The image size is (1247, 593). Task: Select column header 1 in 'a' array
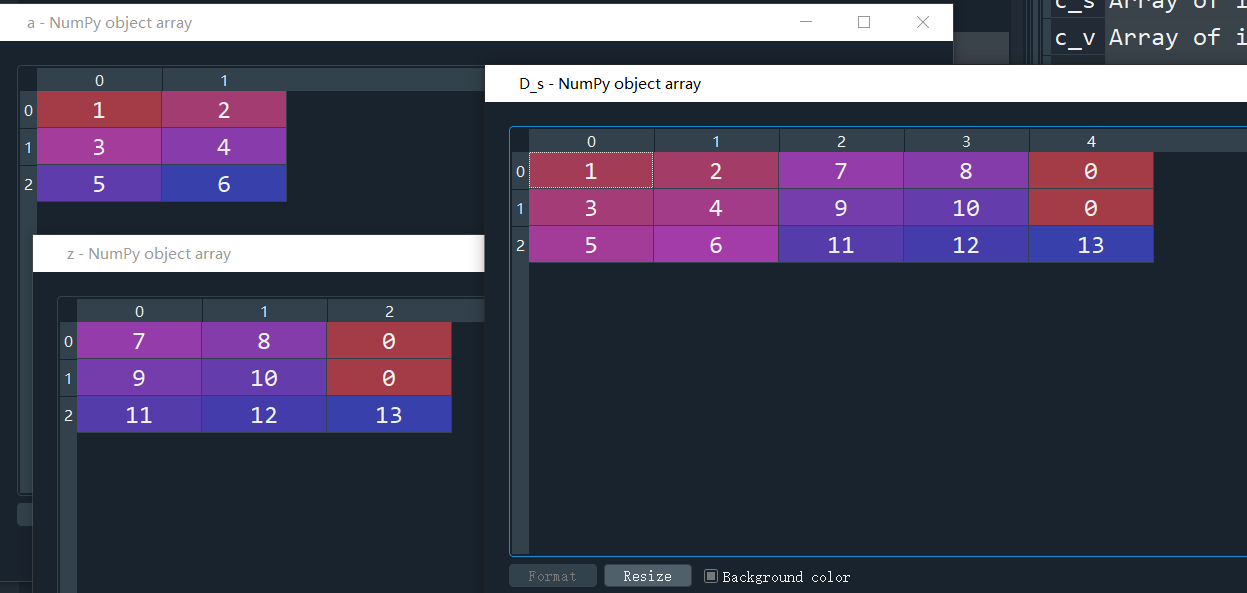(224, 80)
